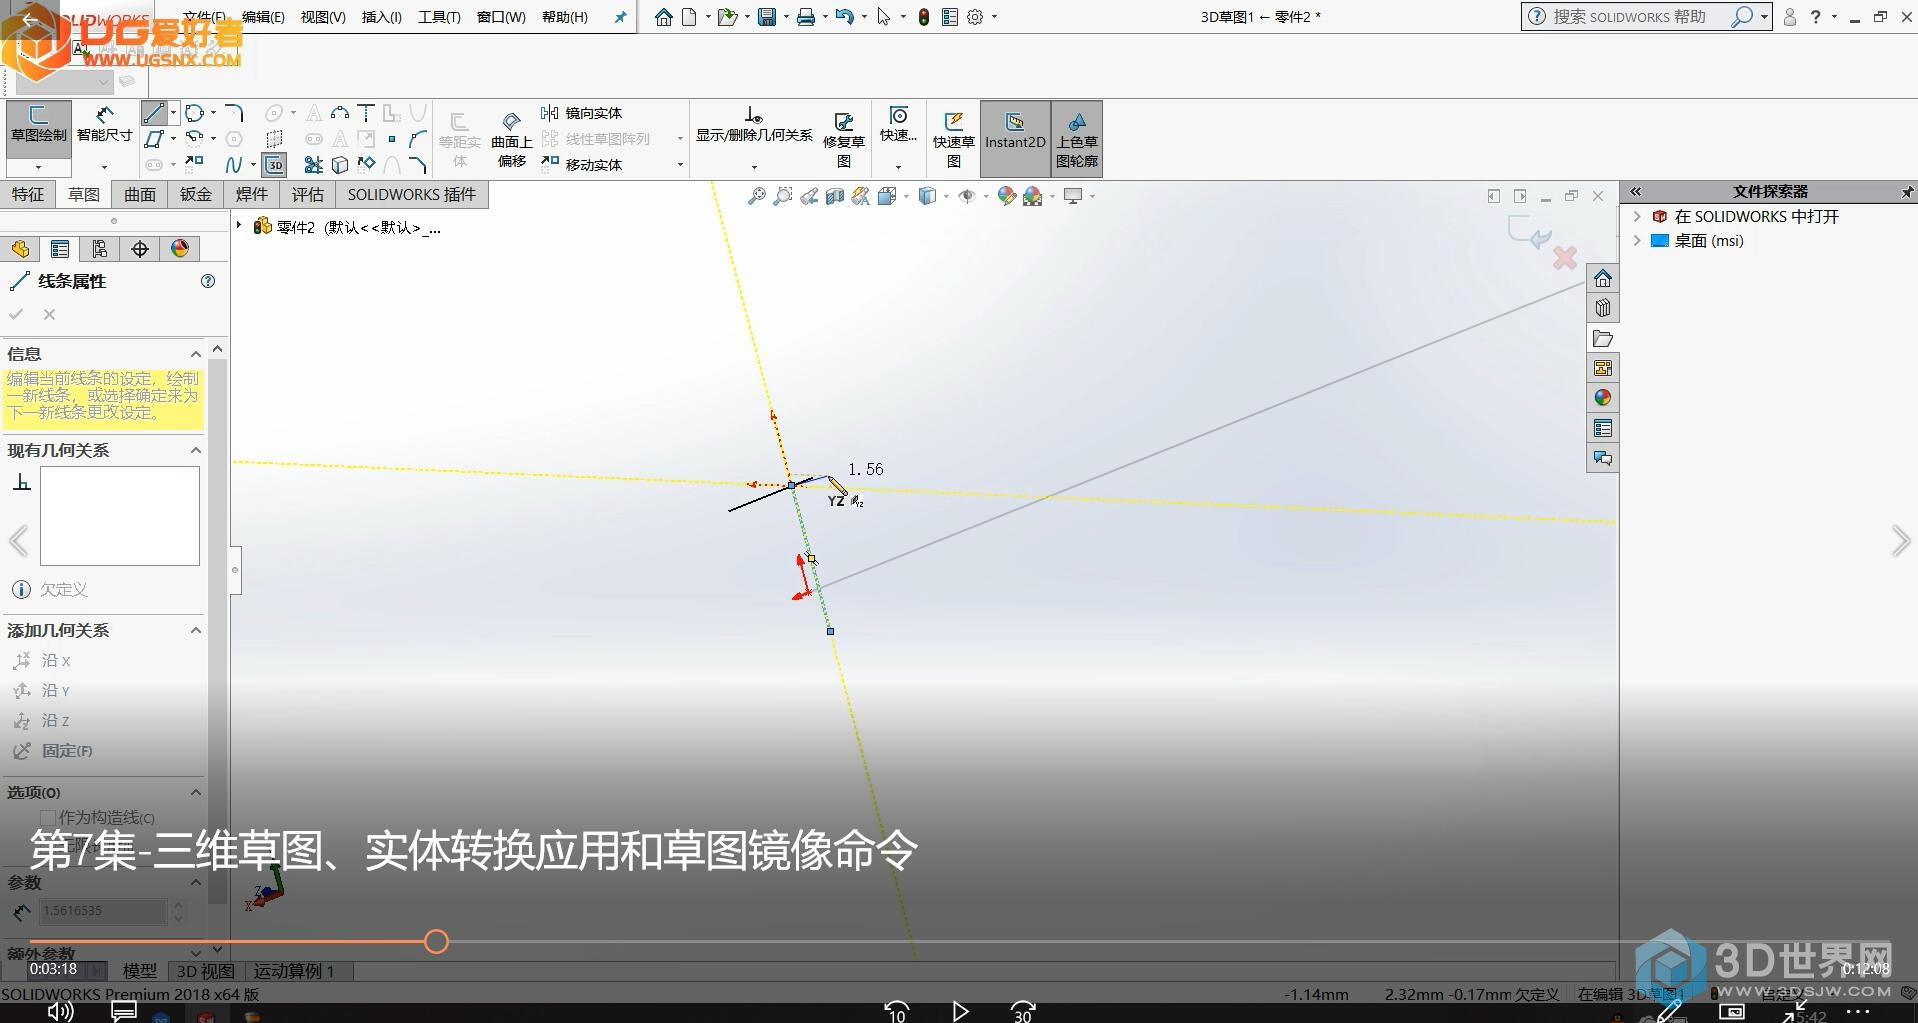The height and width of the screenshot is (1023, 1918).
Task: Click the video progress slider handle
Action: coord(436,941)
